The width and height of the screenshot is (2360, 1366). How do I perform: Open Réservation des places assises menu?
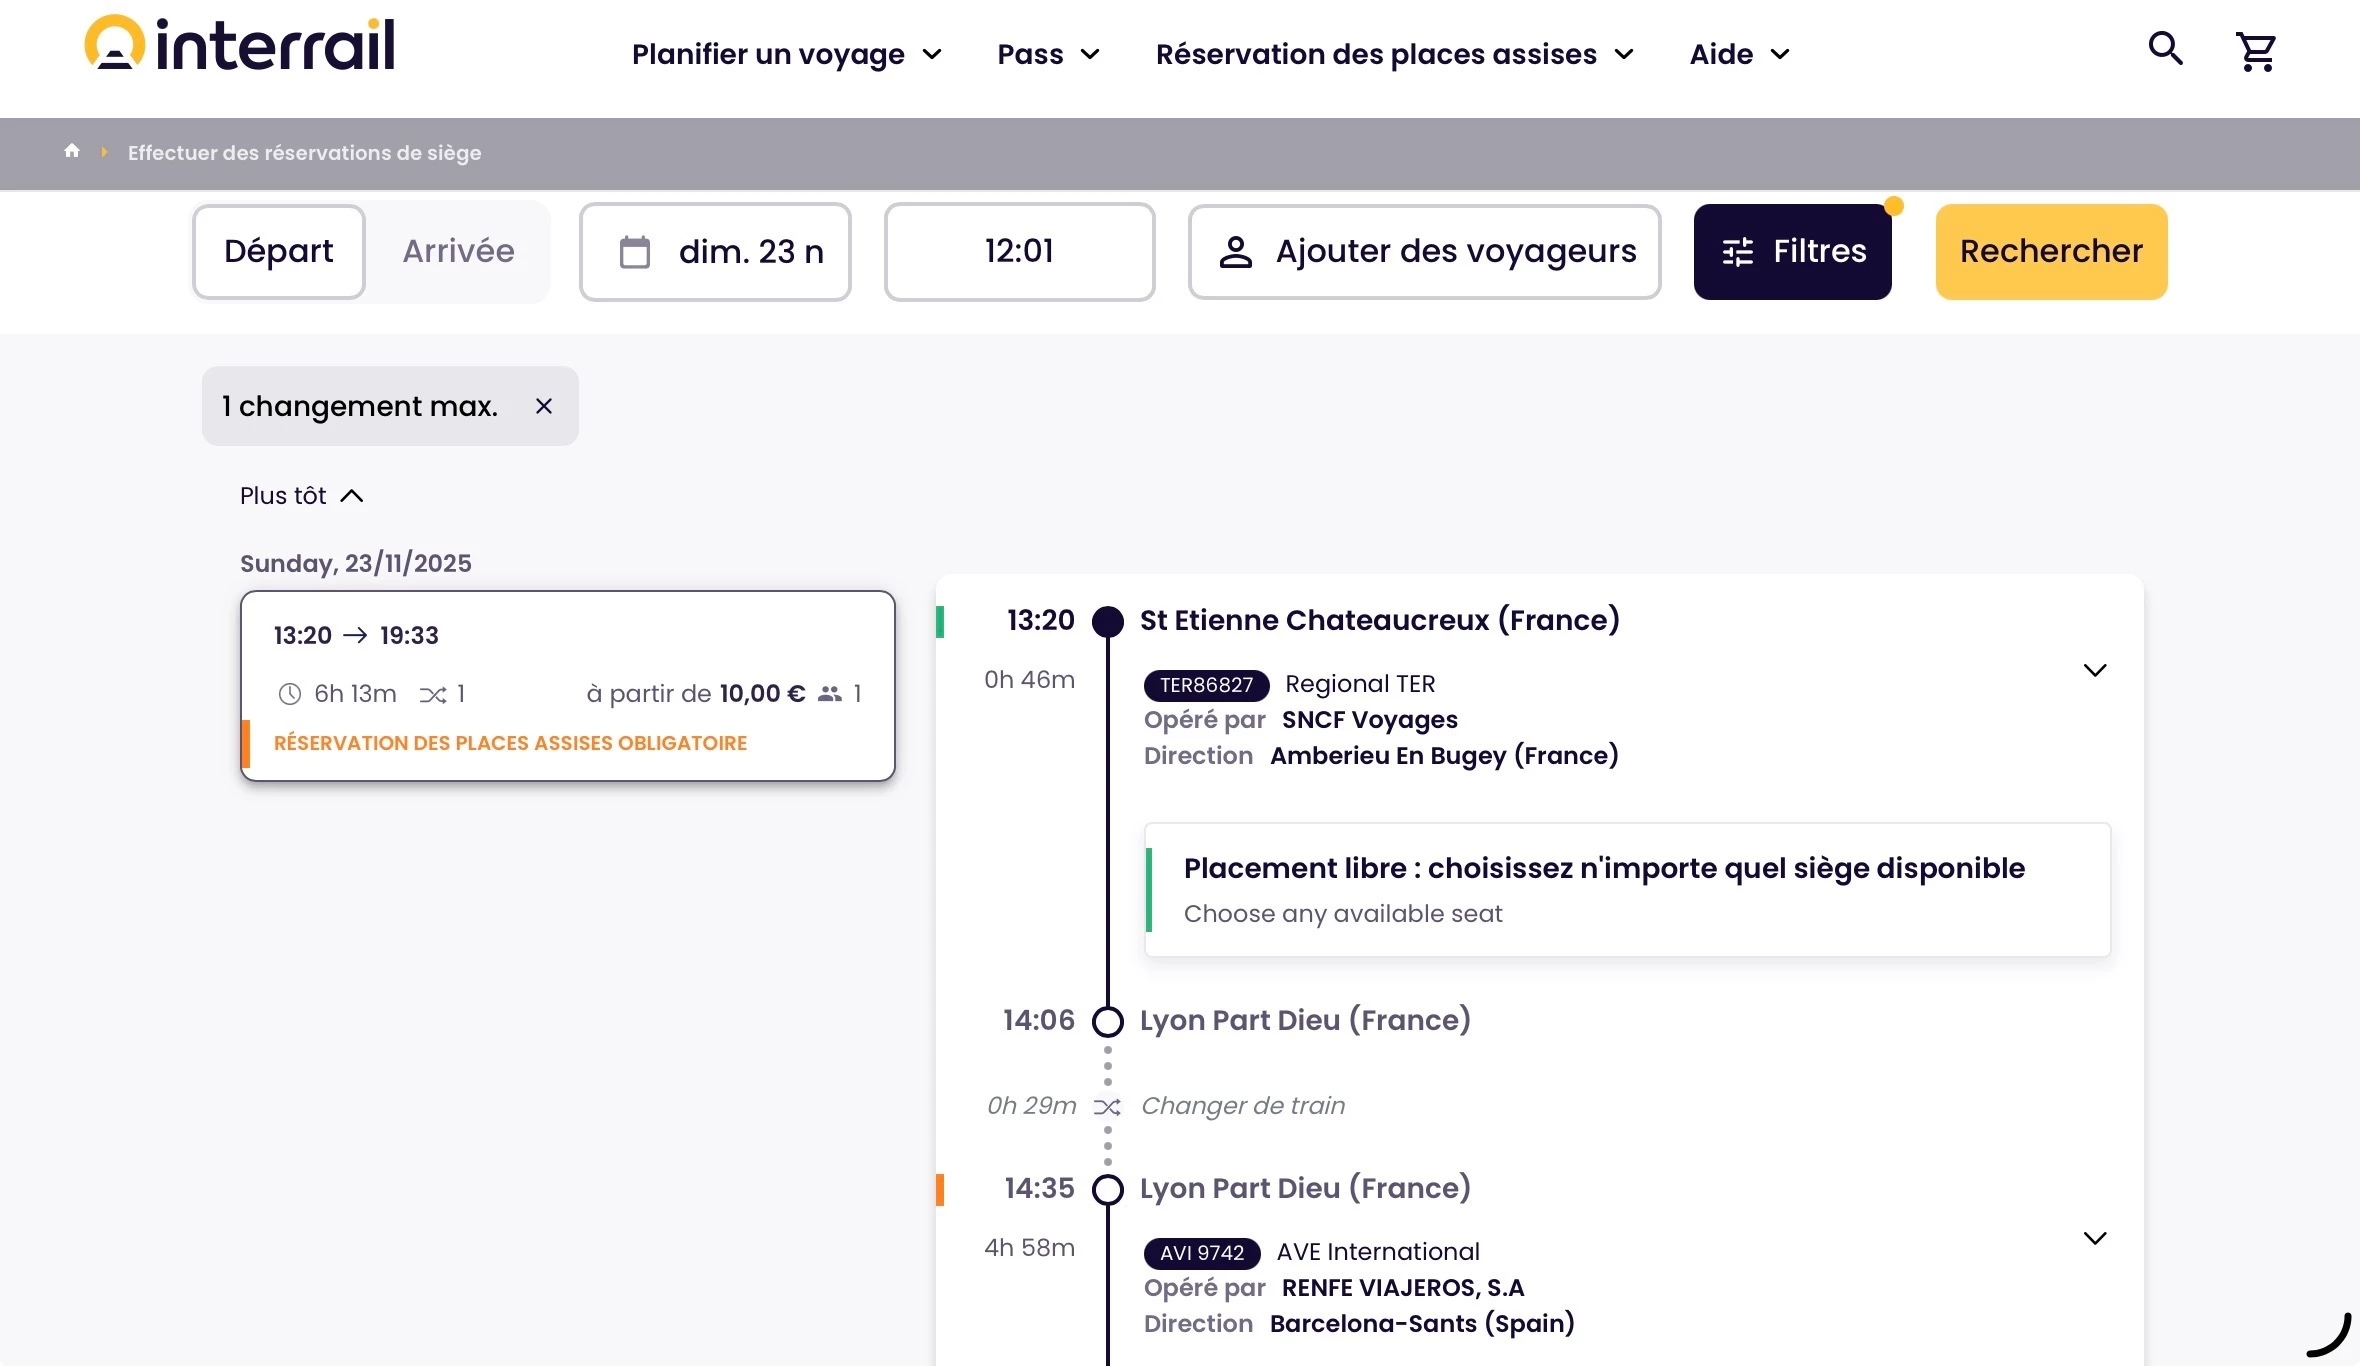tap(1394, 54)
